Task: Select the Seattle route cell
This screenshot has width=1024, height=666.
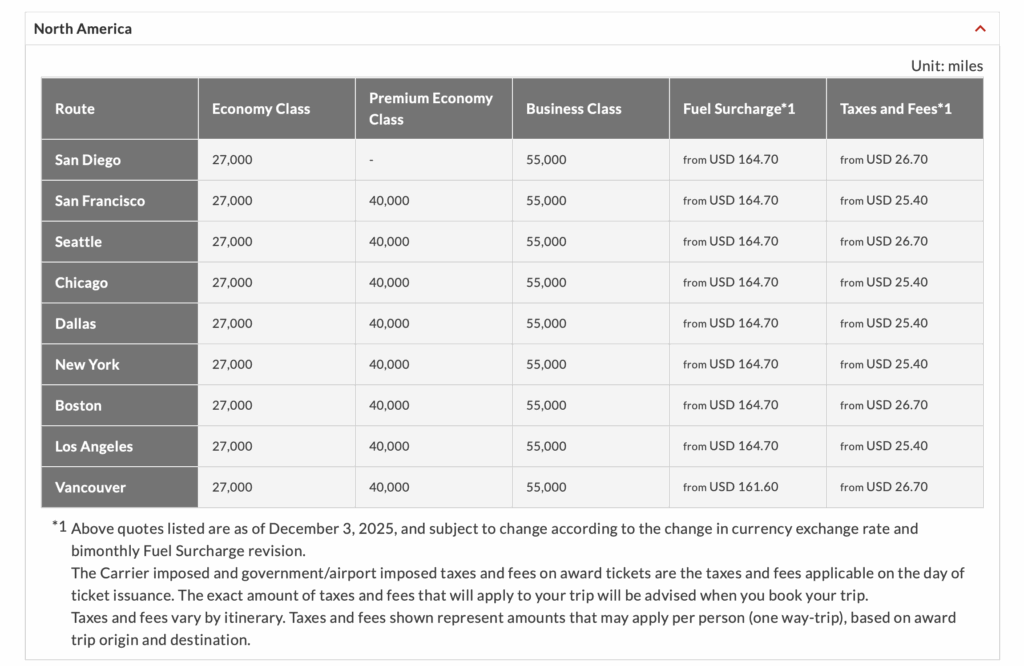Action: [79, 242]
